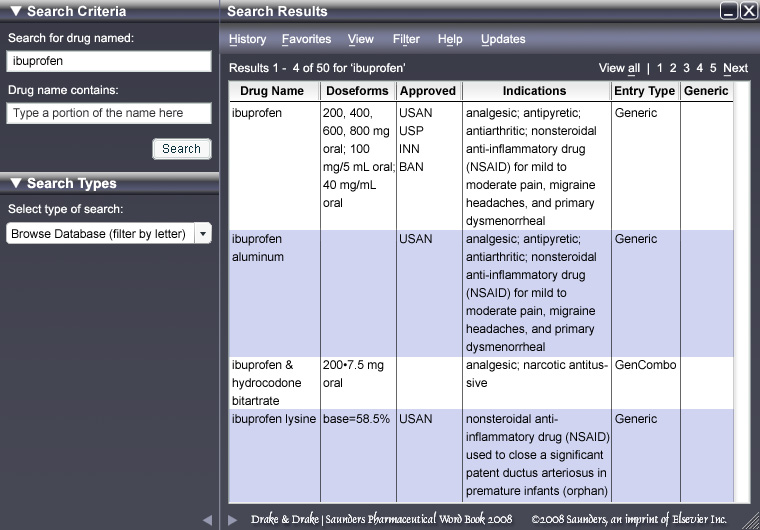Click the Entry Type column header
Viewport: 760px width, 530px height.
(x=644, y=91)
